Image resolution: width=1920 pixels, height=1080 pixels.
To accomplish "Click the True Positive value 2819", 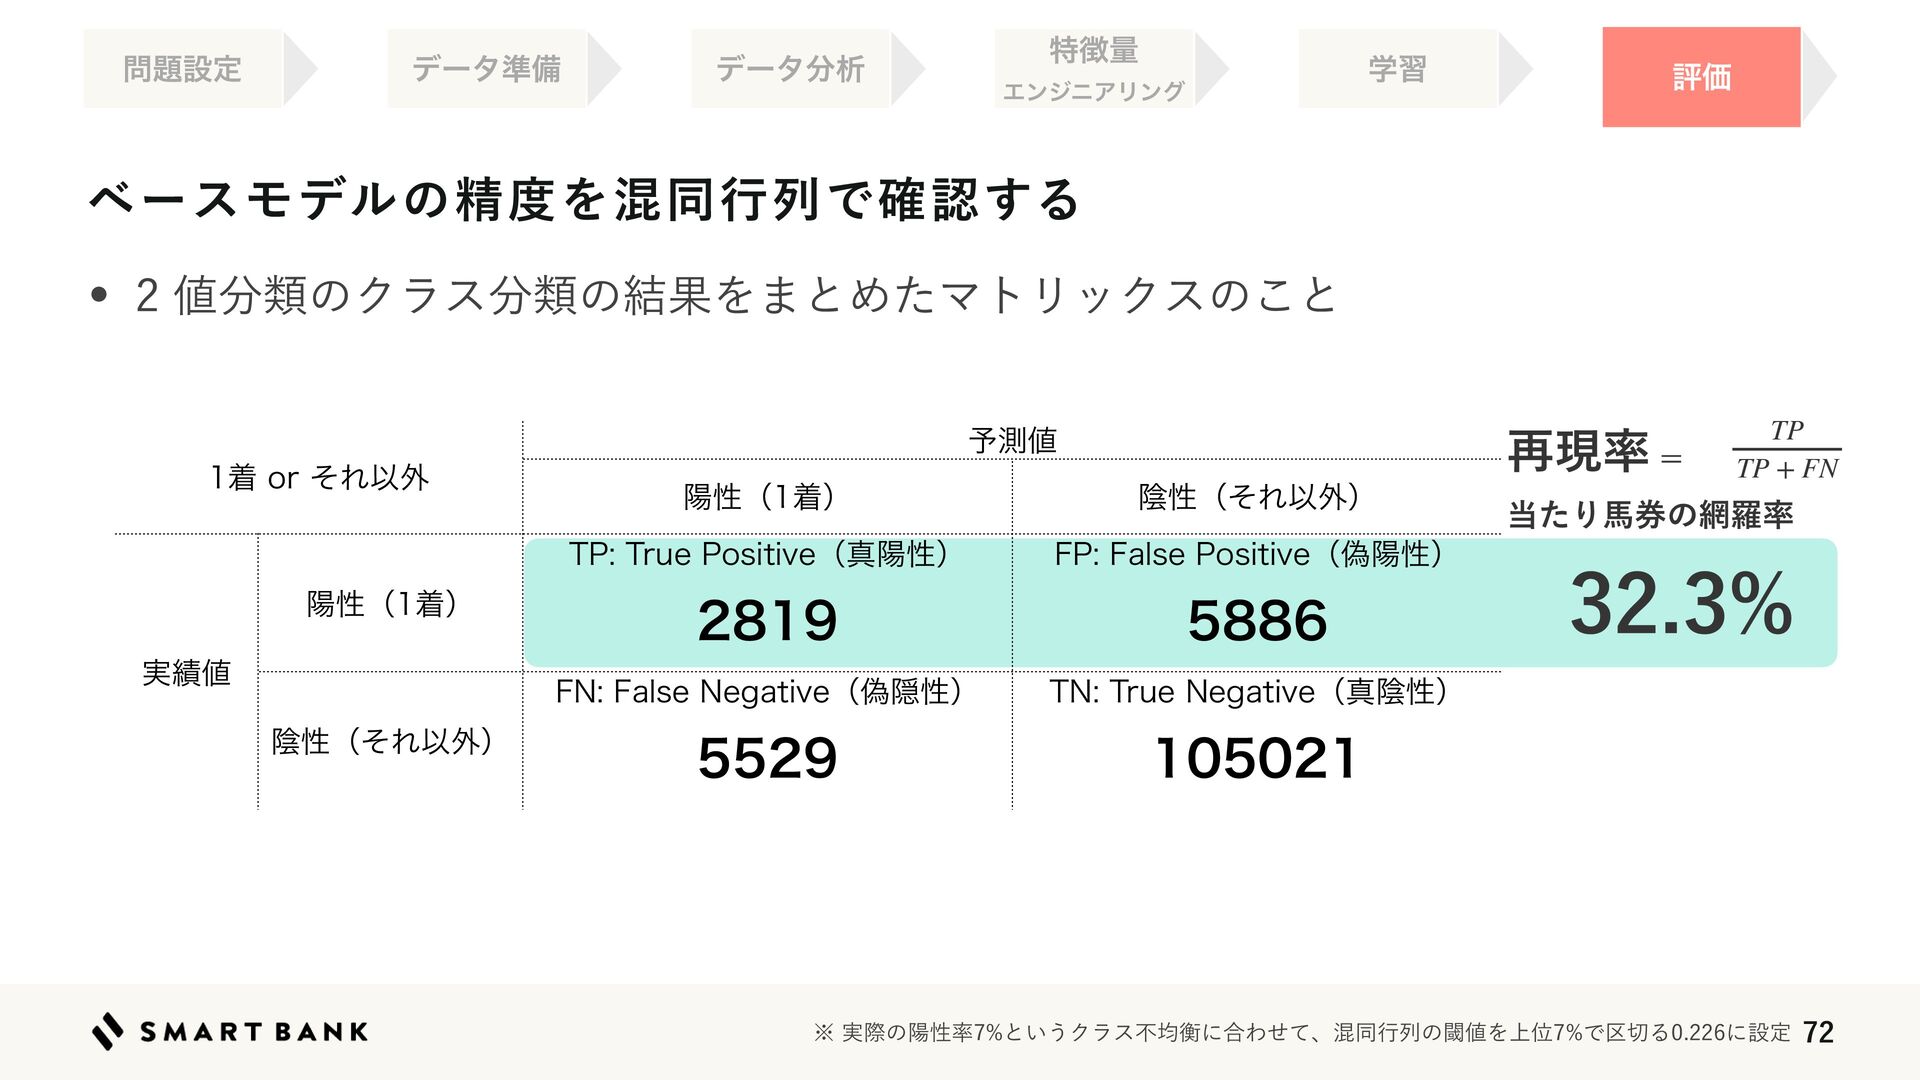I will tap(767, 620).
